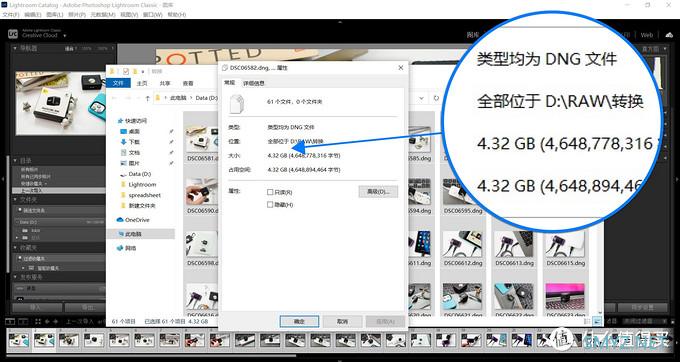Viewport: 680px width, 362px height.
Task: Select OneDrive in Explorer sidebar
Action: pyautogui.click(x=133, y=220)
